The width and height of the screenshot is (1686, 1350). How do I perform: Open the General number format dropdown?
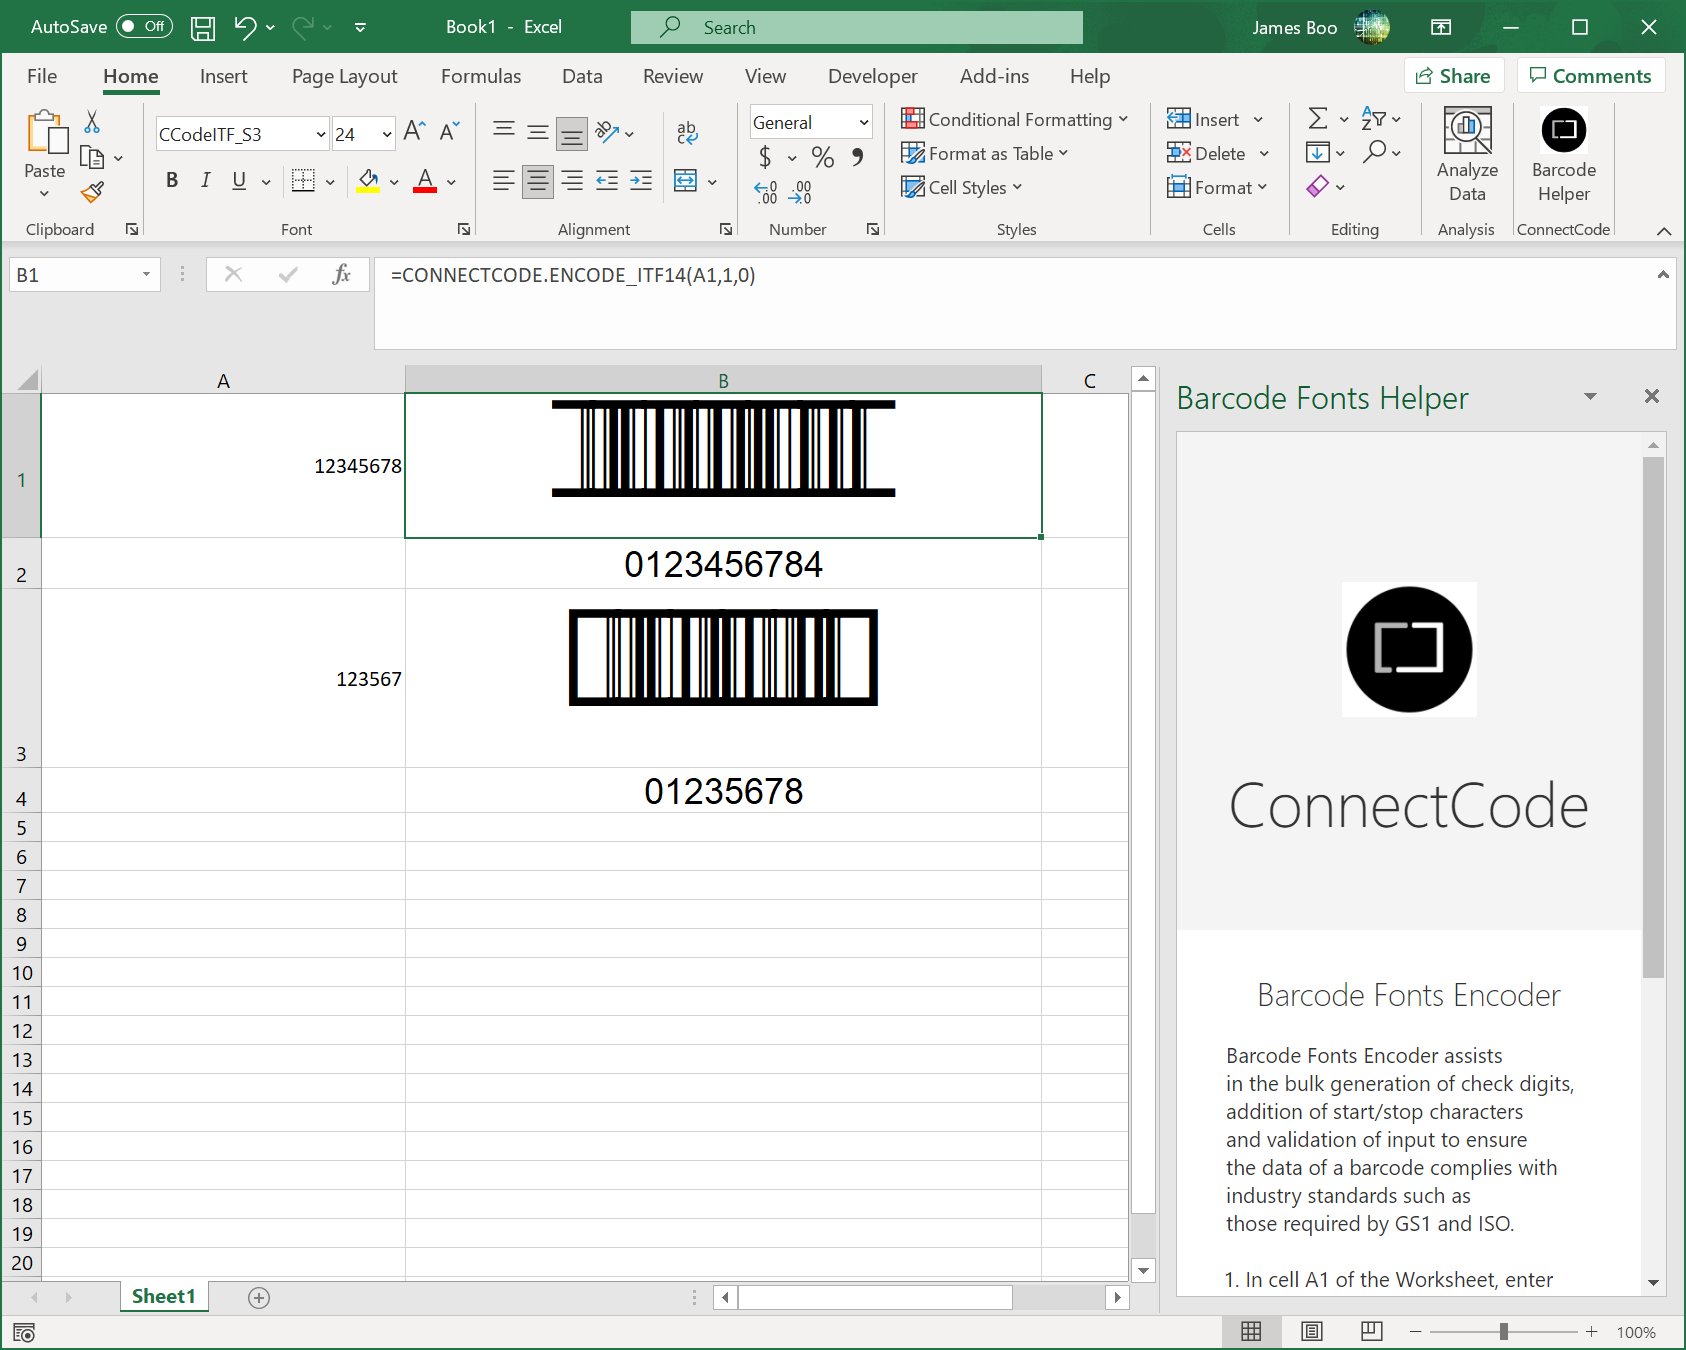(x=864, y=123)
